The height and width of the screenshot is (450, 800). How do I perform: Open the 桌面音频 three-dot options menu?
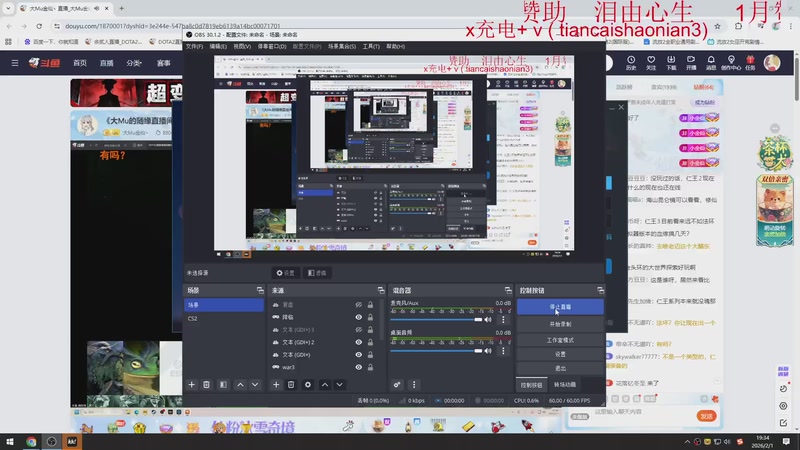[x=503, y=351]
